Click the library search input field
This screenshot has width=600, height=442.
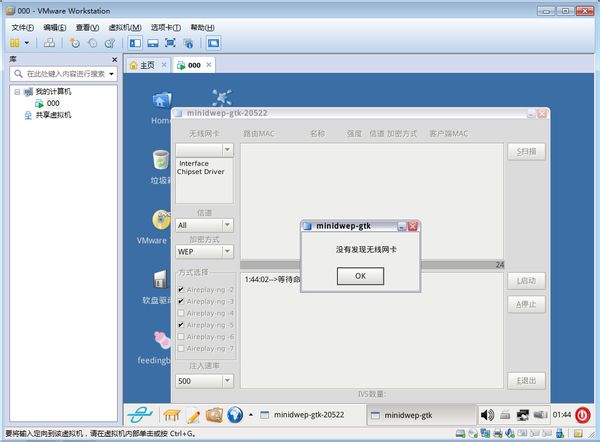point(63,73)
